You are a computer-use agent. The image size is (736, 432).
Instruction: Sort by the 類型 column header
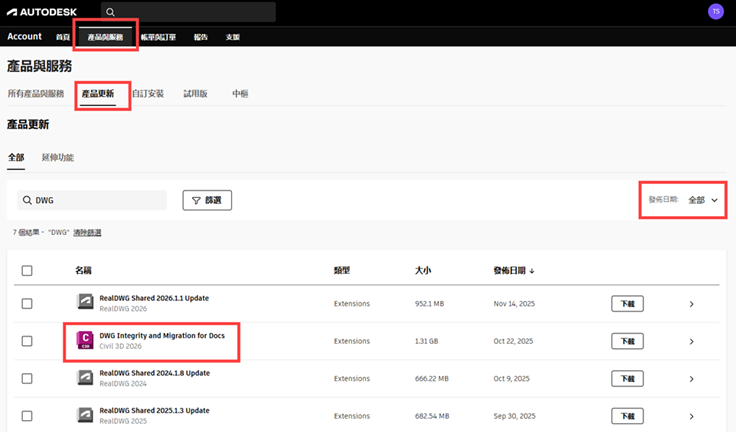[x=342, y=270]
